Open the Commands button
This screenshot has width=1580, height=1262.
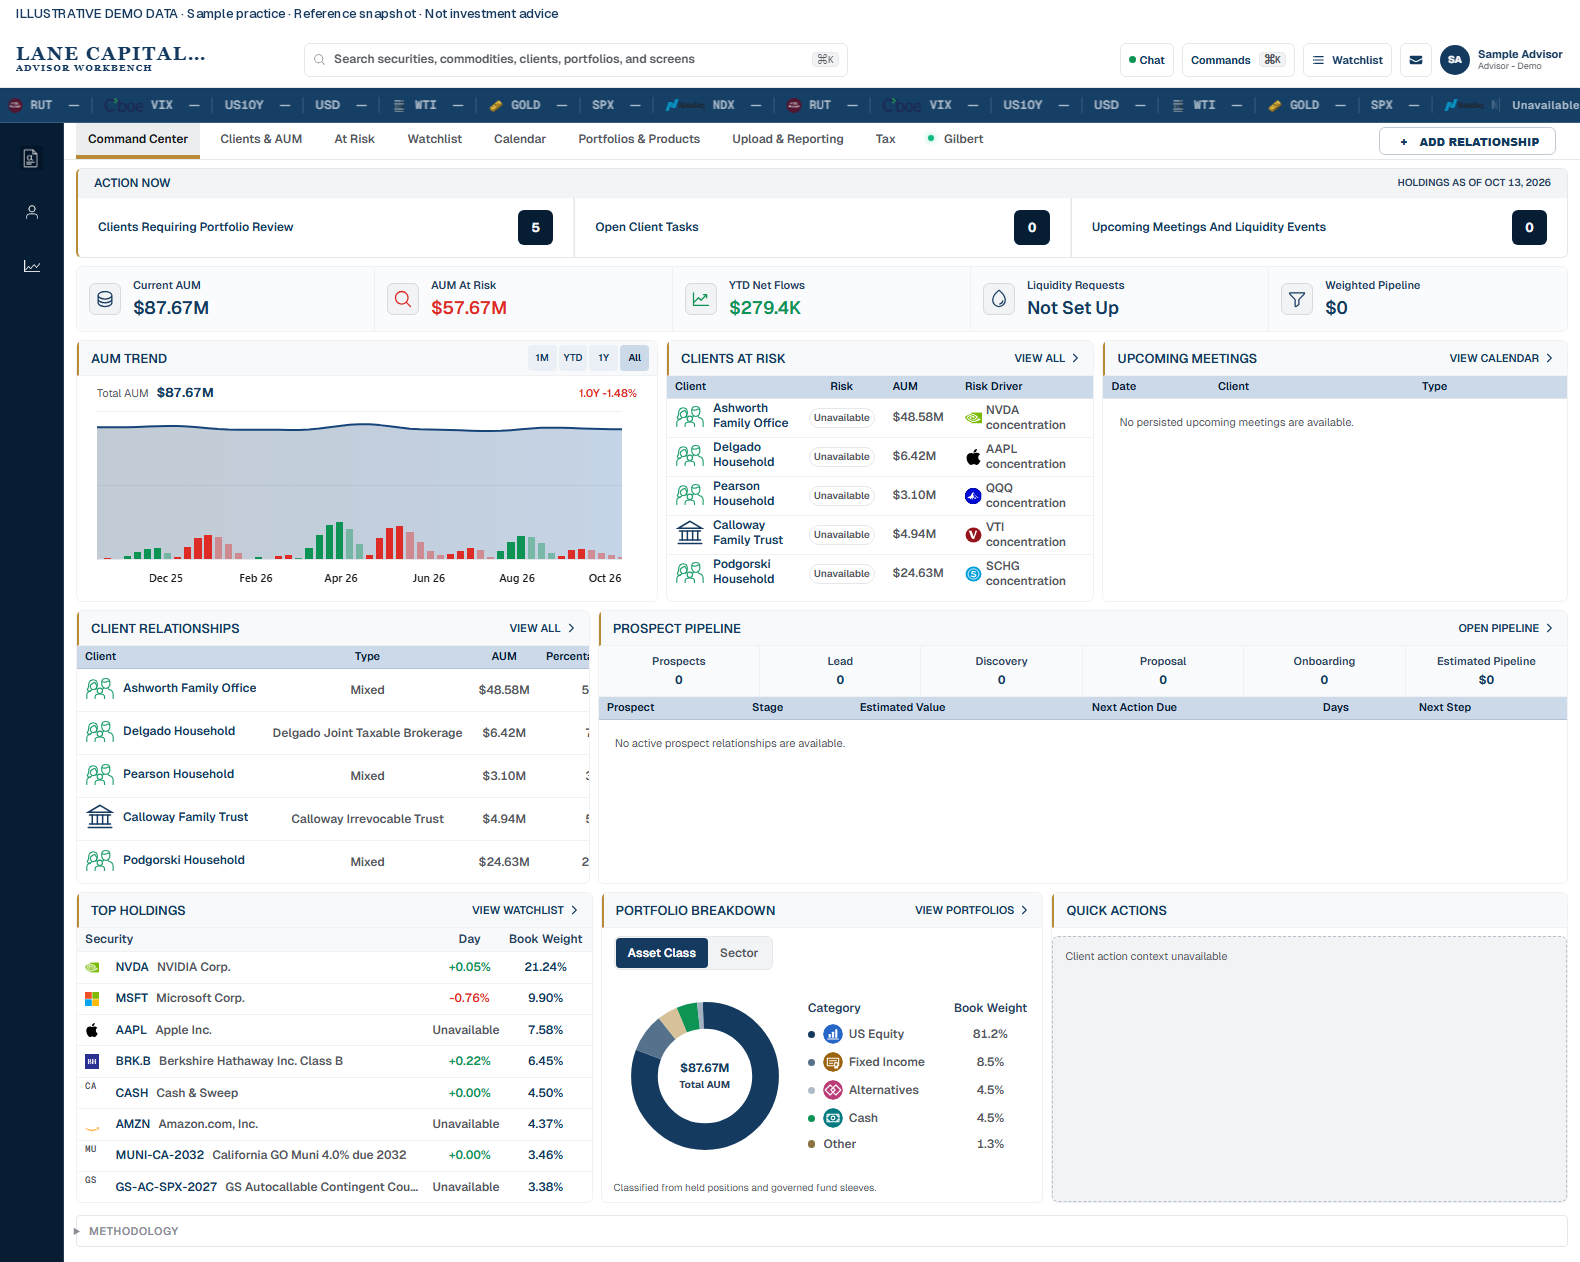coord(1238,60)
